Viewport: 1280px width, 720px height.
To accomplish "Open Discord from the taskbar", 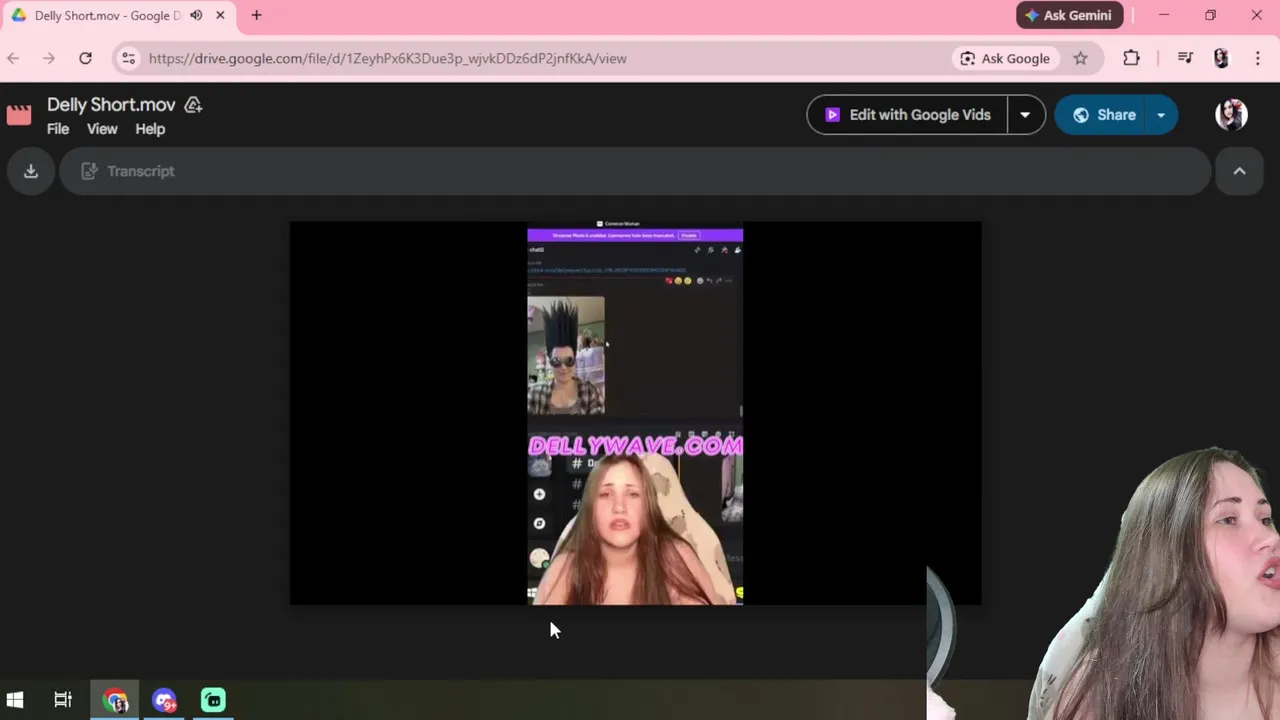I will click(165, 700).
